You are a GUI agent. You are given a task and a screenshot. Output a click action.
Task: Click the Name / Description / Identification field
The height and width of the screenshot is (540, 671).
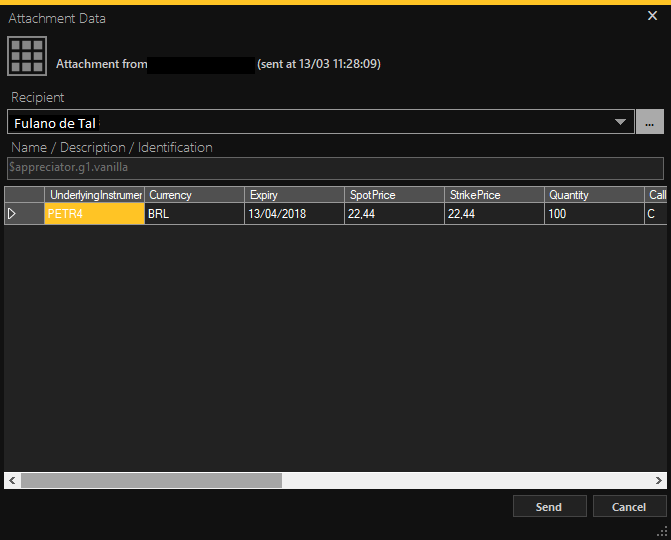pos(335,167)
